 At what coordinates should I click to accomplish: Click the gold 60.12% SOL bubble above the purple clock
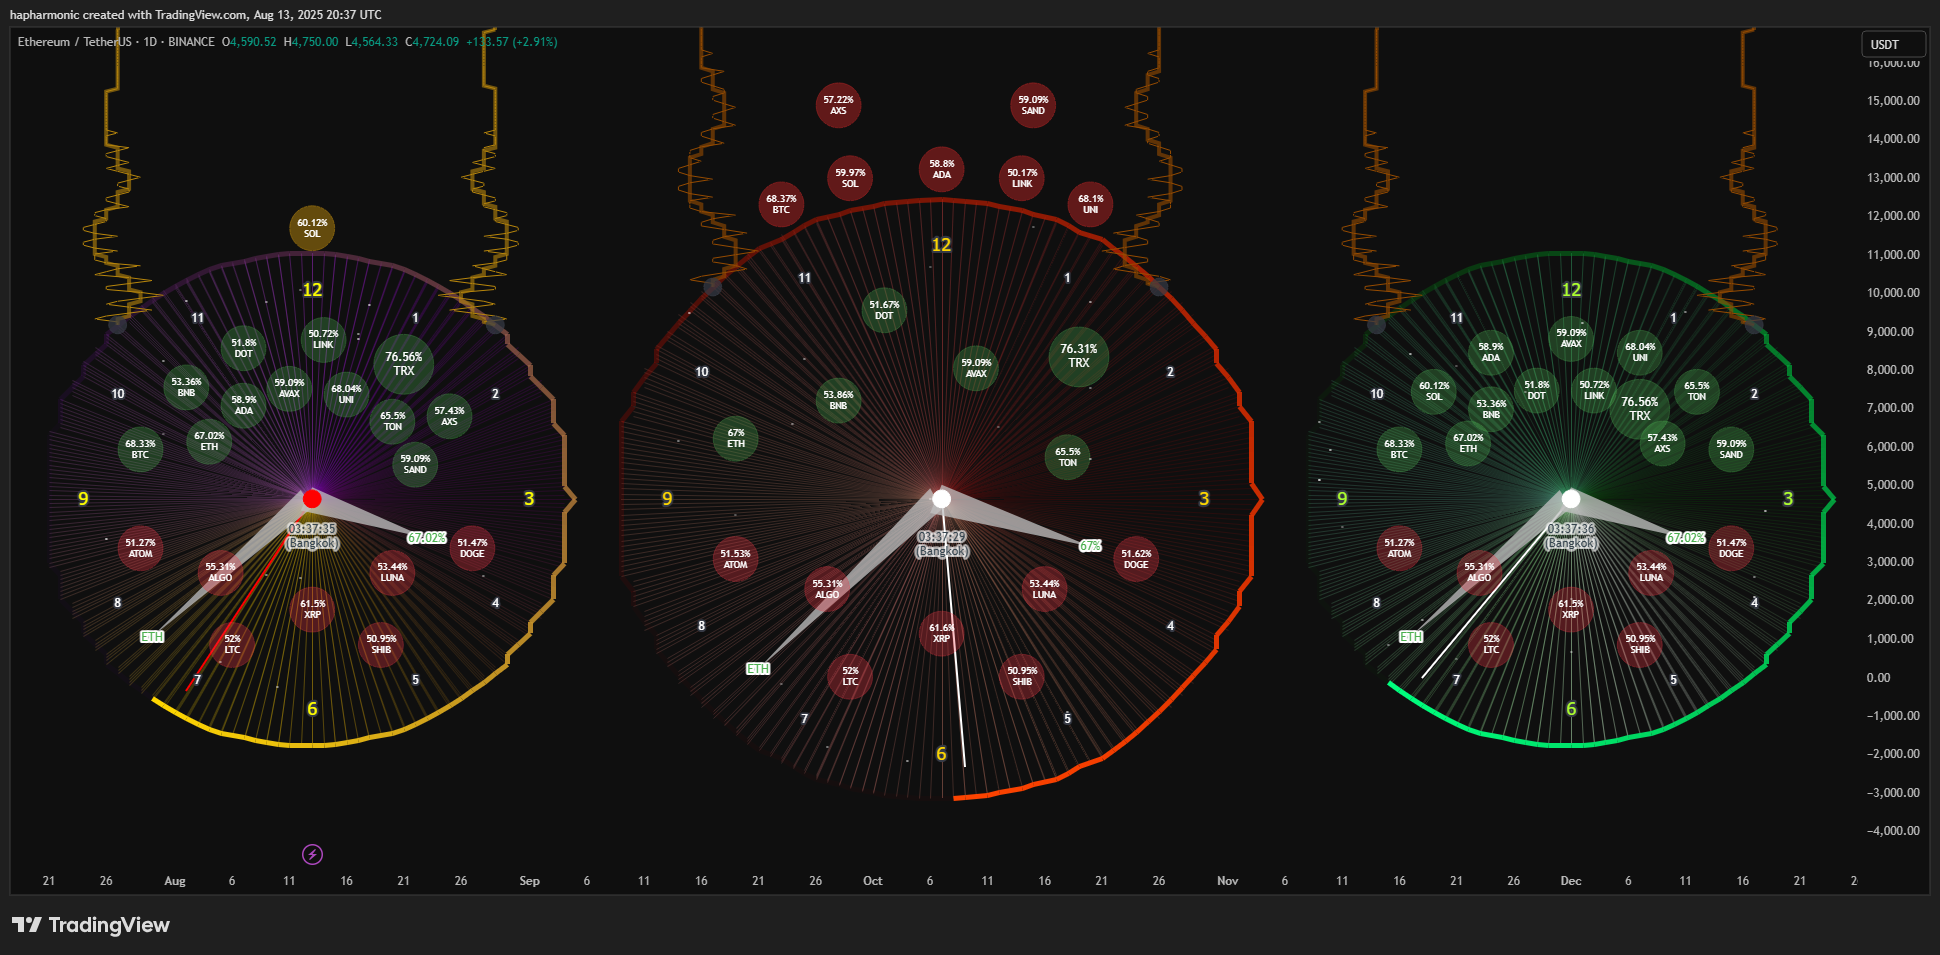[x=312, y=228]
